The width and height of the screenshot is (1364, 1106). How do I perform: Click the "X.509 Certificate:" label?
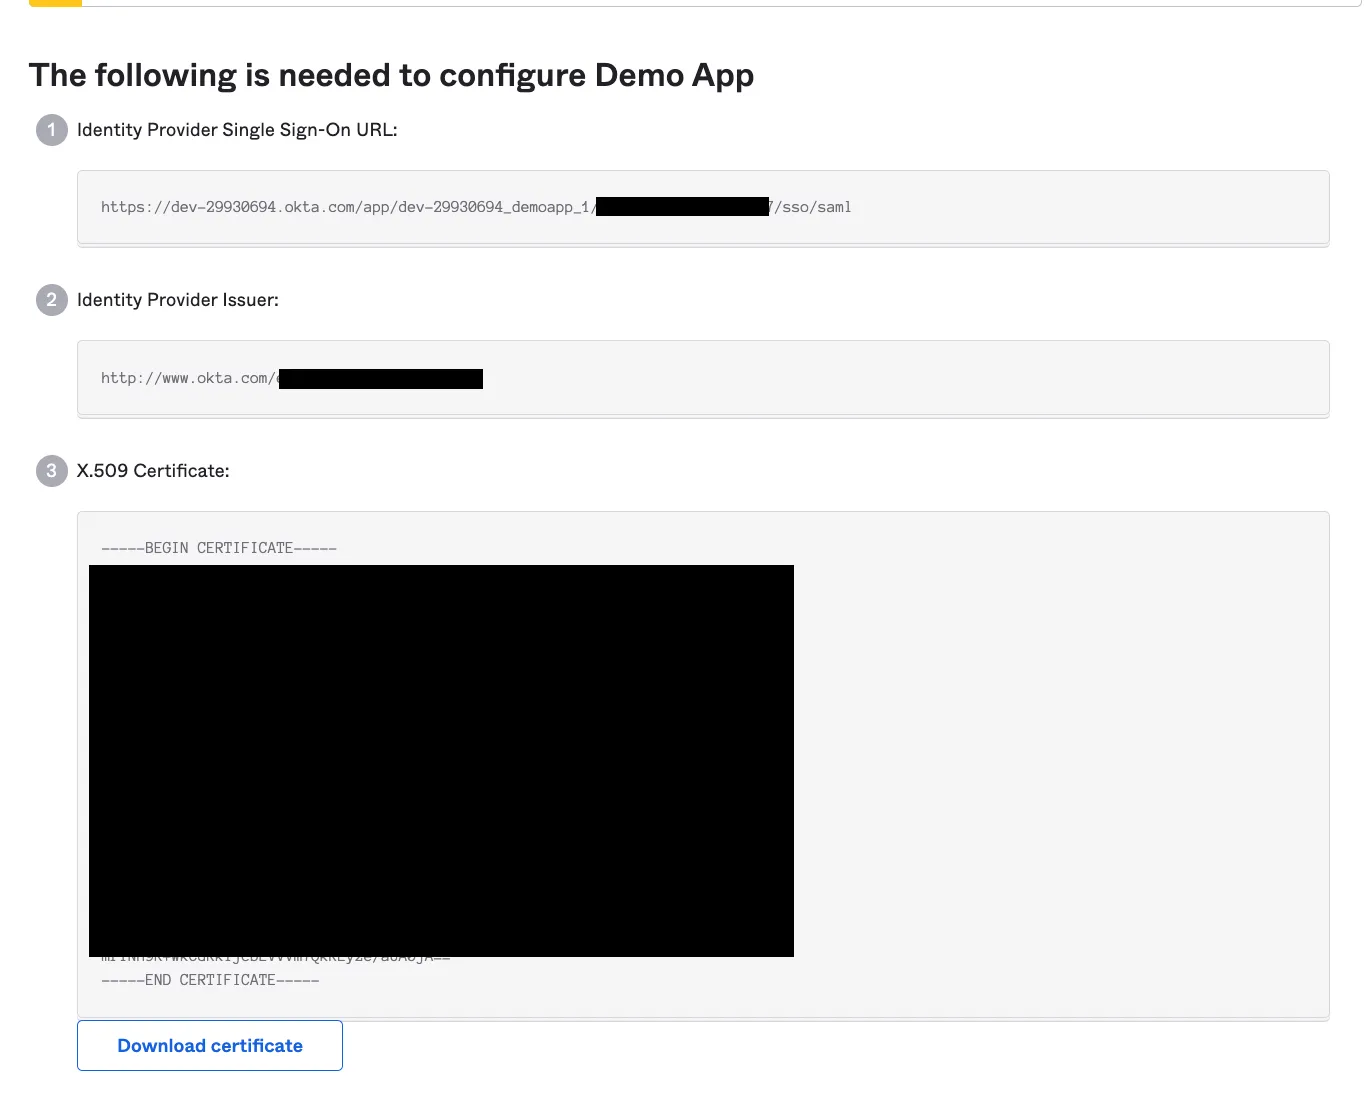coord(153,471)
